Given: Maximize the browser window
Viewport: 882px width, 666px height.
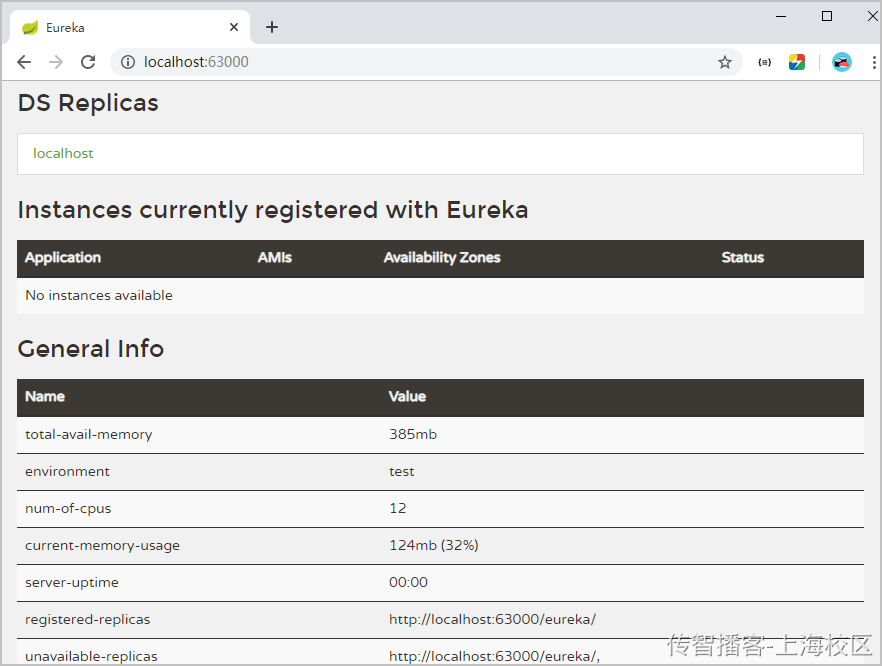Looking at the screenshot, I should (827, 16).
